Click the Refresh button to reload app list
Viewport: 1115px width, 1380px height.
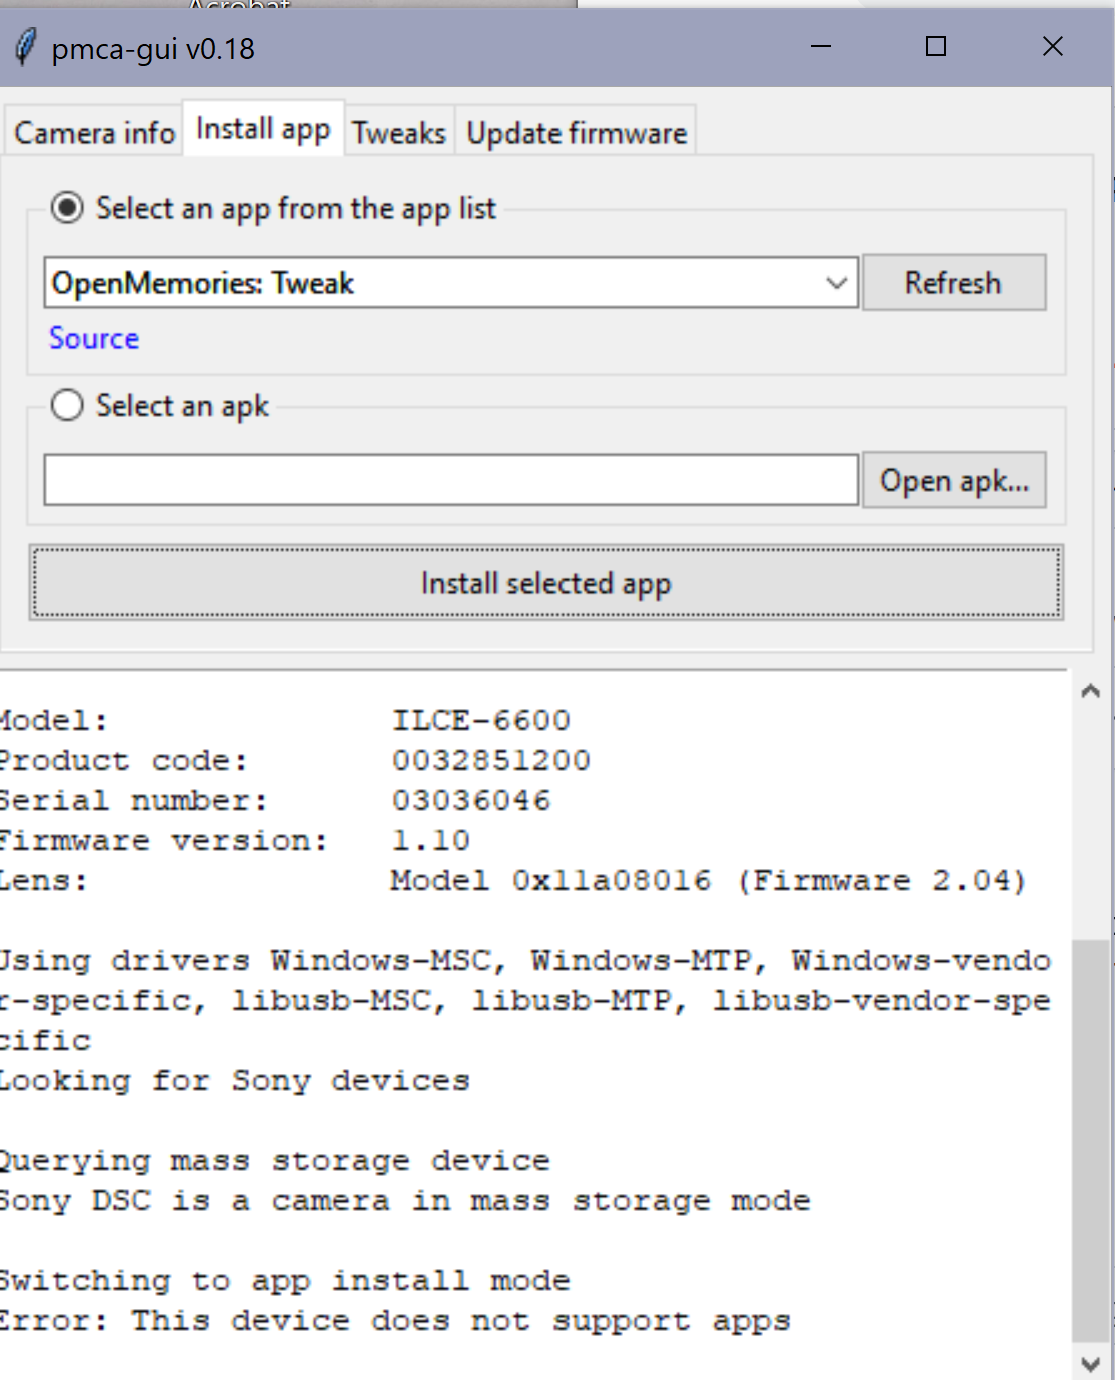click(x=953, y=282)
